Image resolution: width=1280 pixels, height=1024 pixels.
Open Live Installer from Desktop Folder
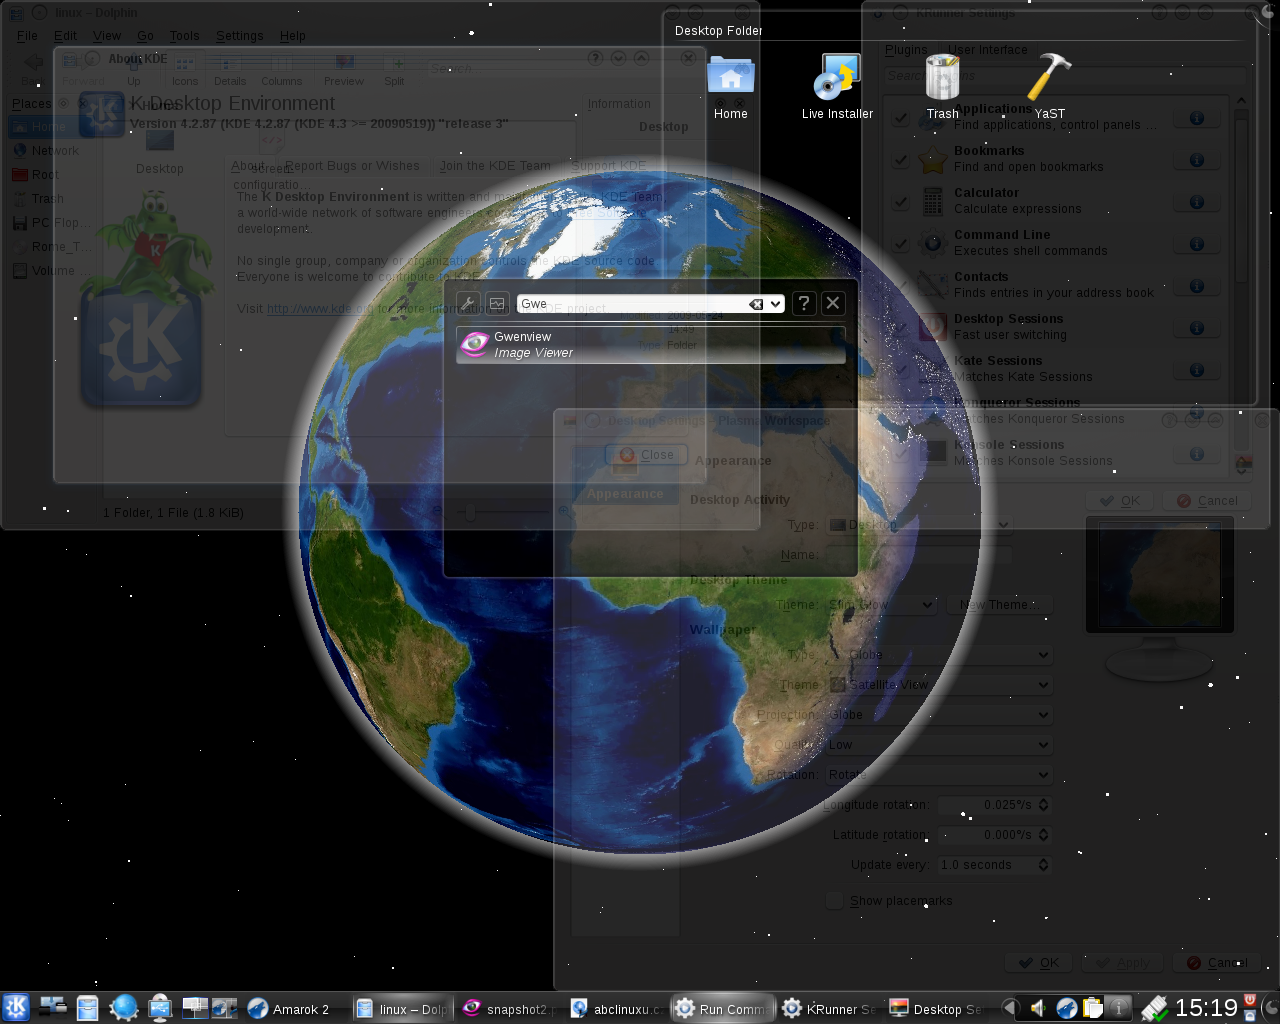click(x=838, y=86)
